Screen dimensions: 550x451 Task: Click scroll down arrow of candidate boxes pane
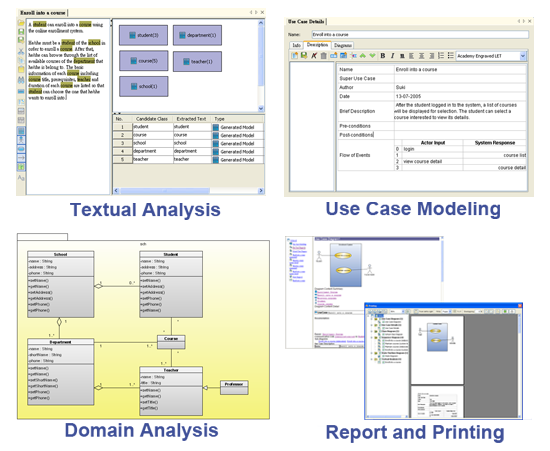pos(261,108)
